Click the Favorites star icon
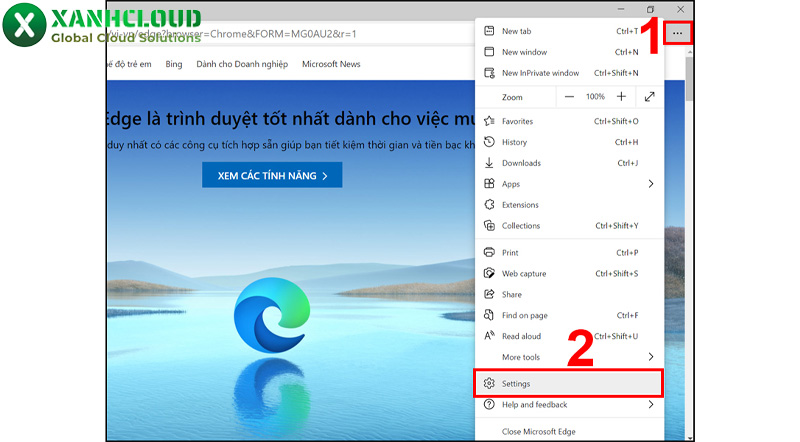Image resolution: width=800 pixels, height=442 pixels. tap(489, 121)
